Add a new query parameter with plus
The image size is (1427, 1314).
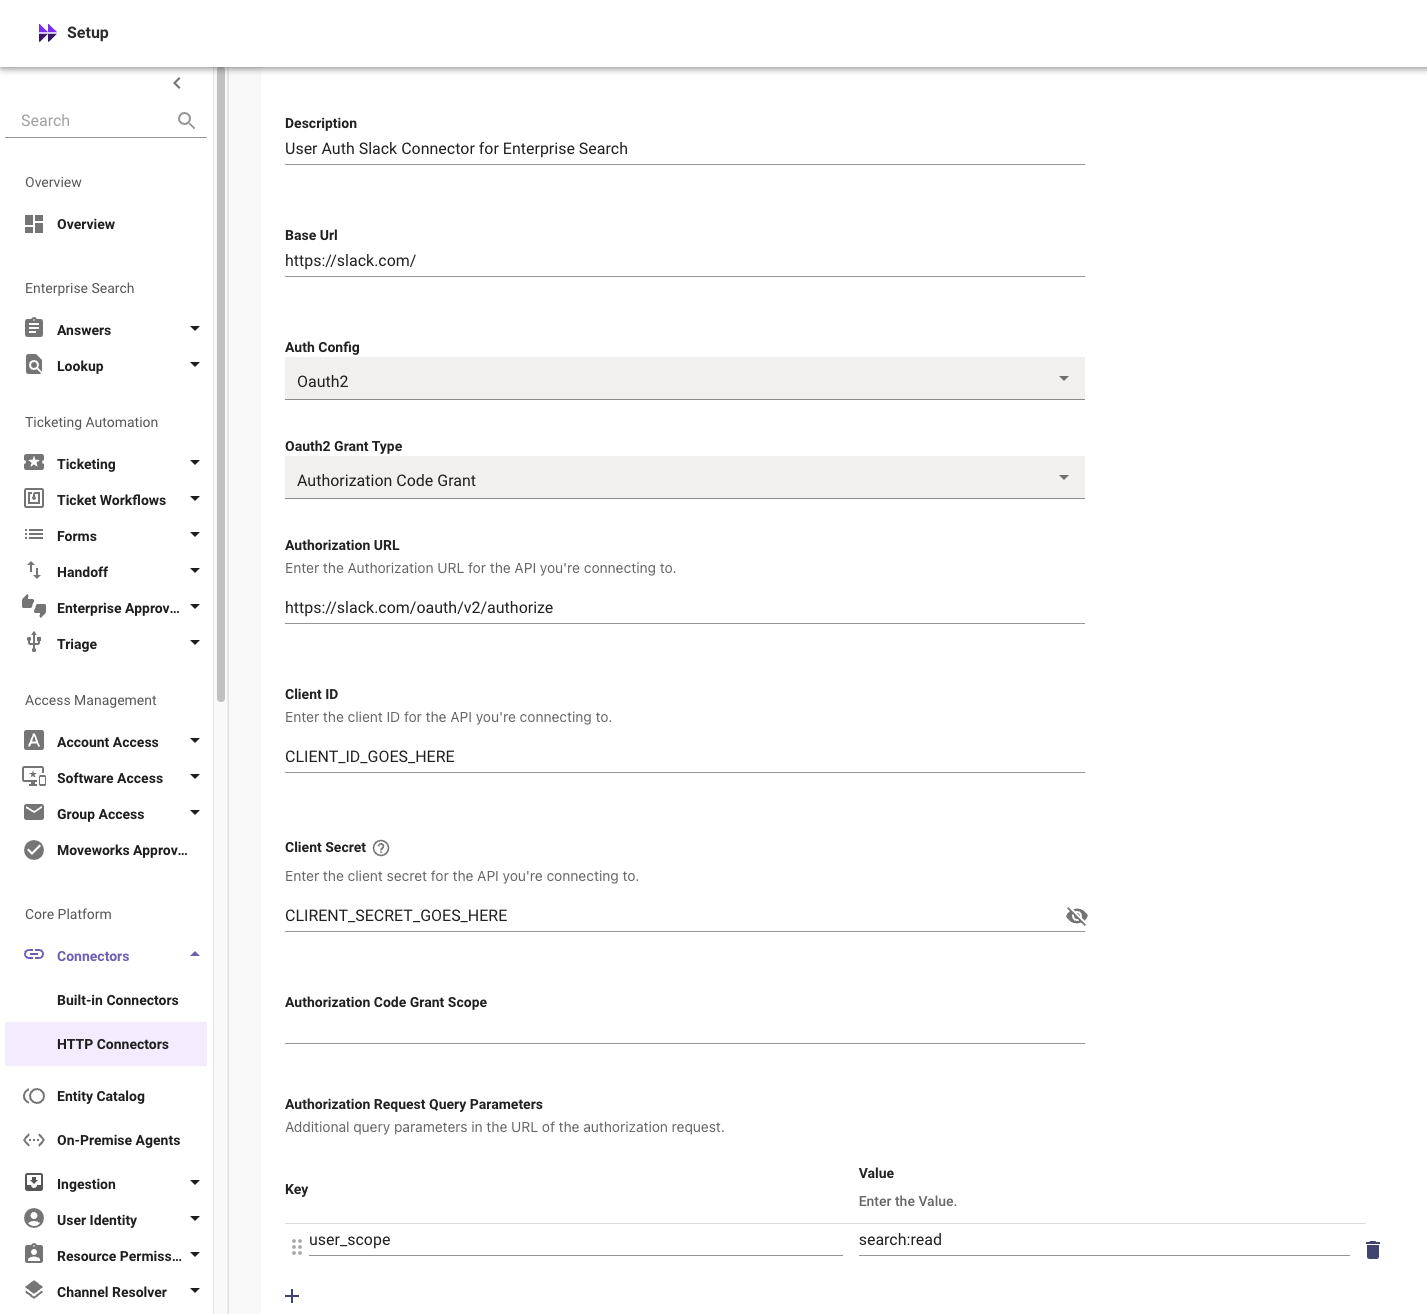point(292,1296)
